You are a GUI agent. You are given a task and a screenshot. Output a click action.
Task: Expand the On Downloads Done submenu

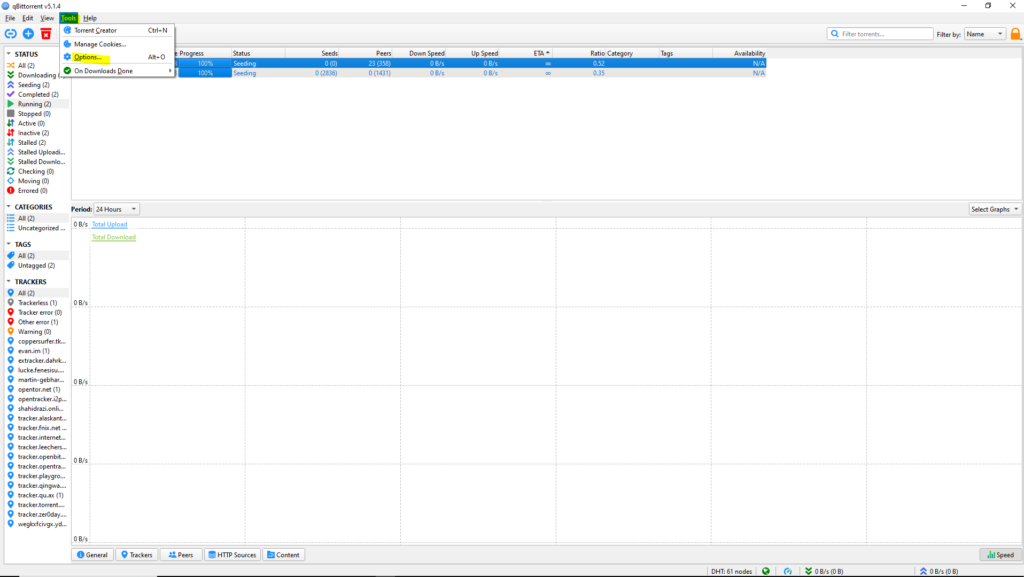118,70
